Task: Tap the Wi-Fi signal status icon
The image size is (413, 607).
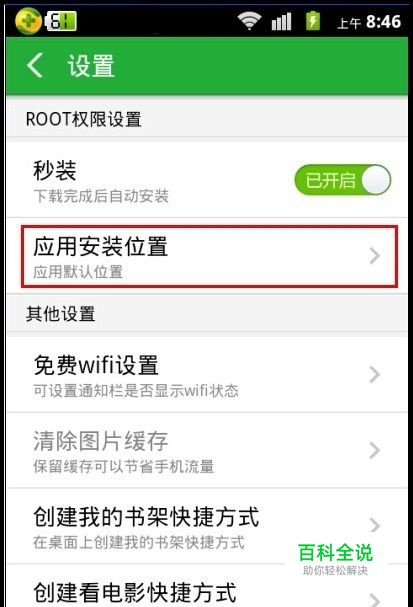Action: [x=249, y=20]
